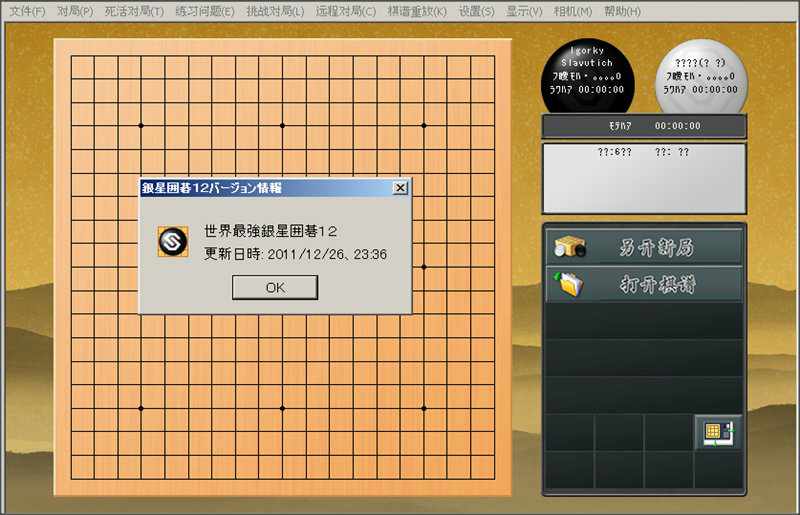Select the white stone player panel
Screen dimensions: 800x515
pos(701,77)
